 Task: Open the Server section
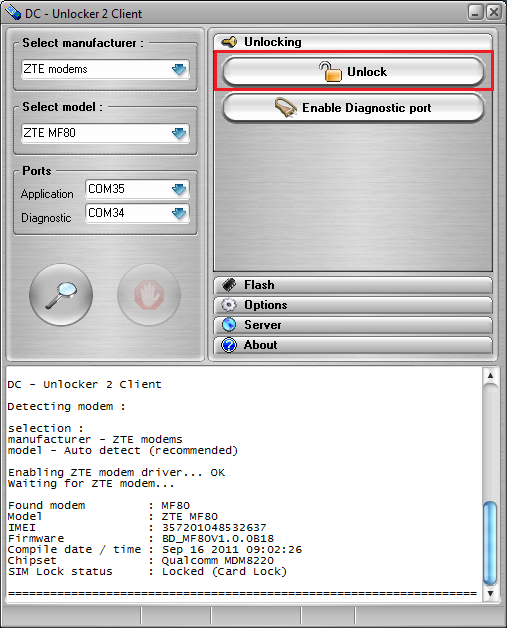coord(353,325)
